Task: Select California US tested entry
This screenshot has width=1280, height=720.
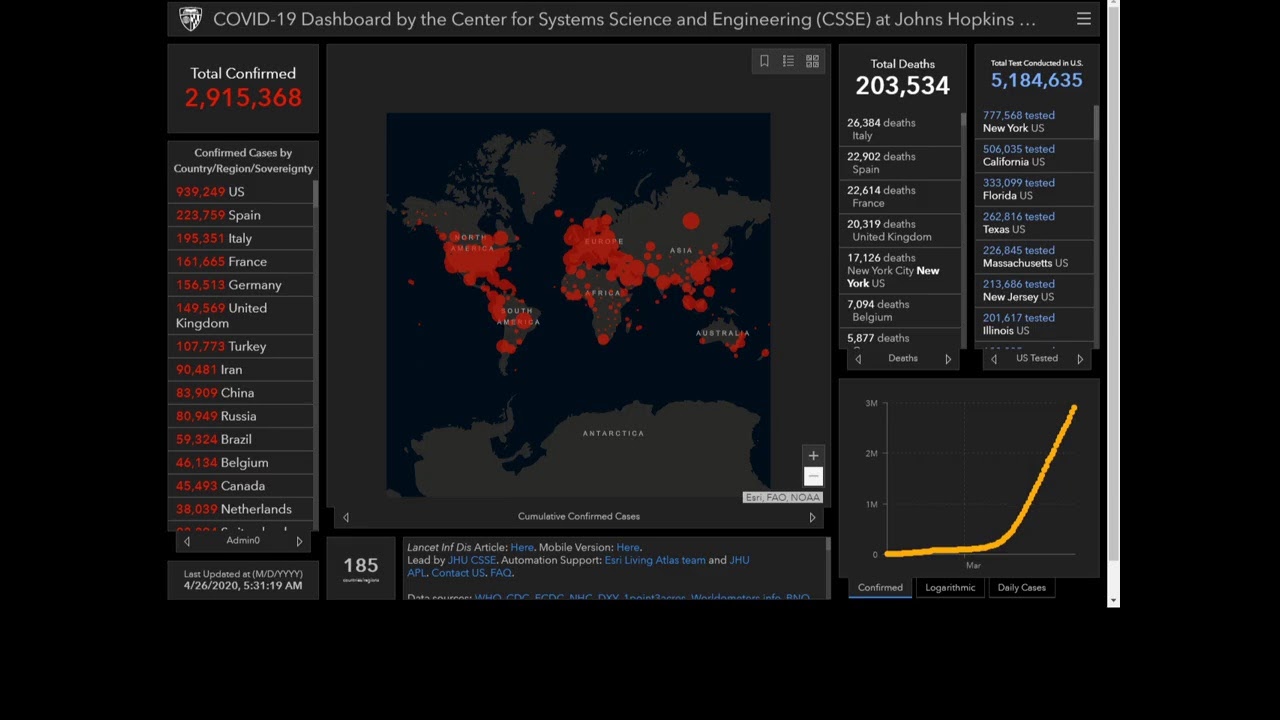Action: tap(1034, 156)
